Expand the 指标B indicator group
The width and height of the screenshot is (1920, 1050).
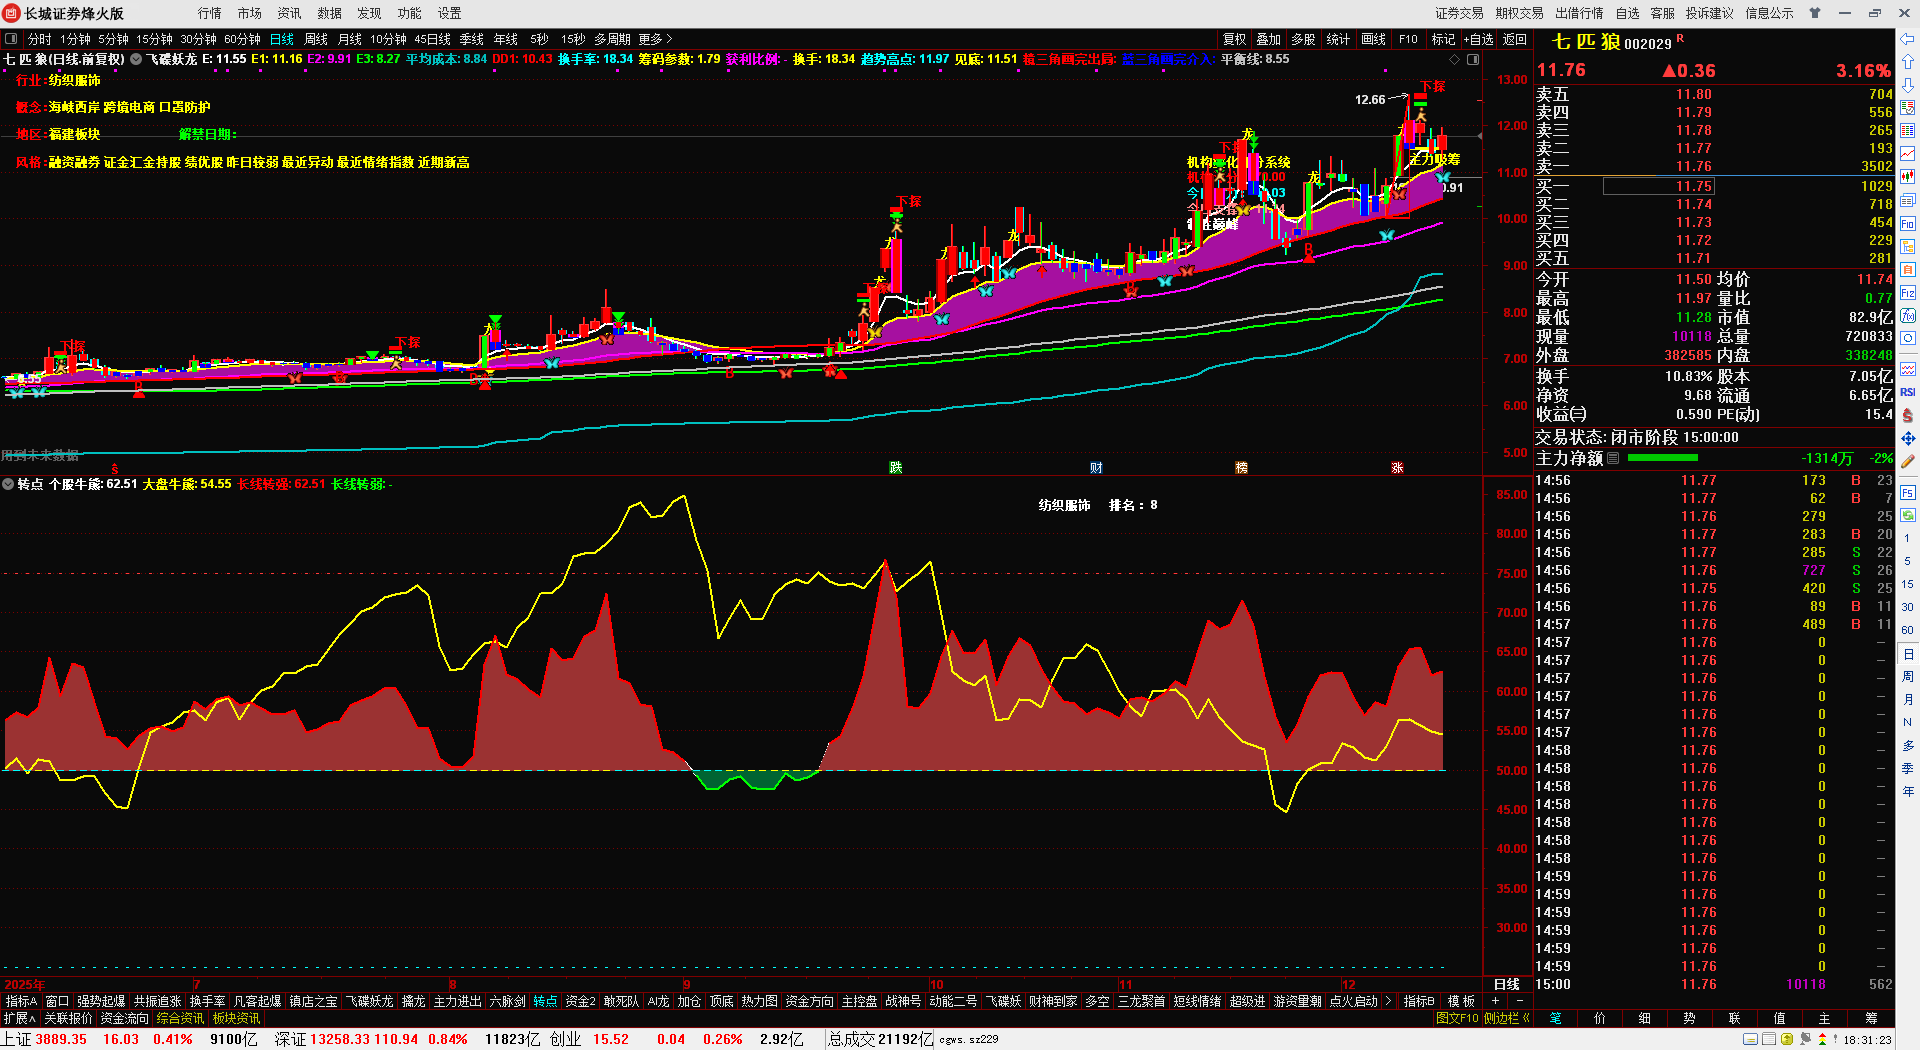tap(1419, 1001)
